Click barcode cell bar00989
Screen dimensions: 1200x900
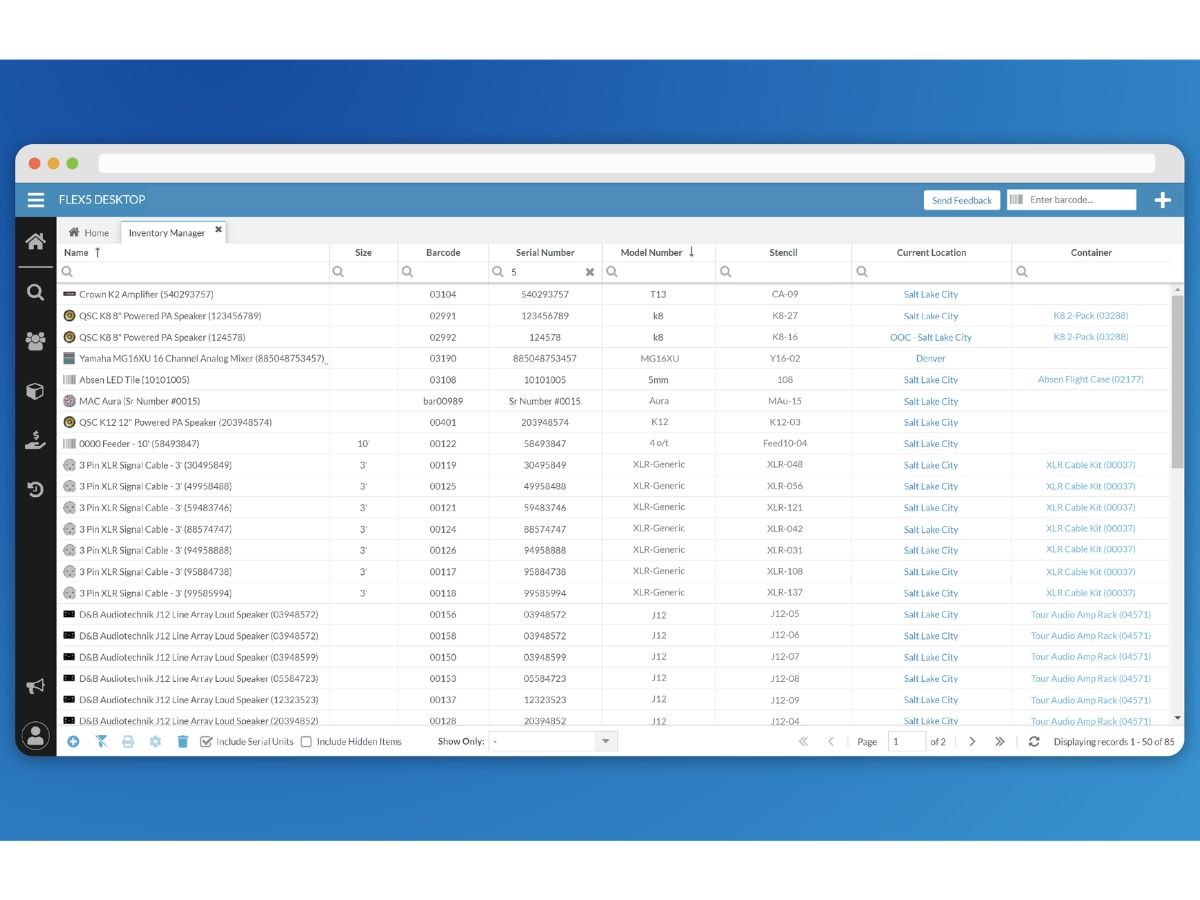[443, 401]
